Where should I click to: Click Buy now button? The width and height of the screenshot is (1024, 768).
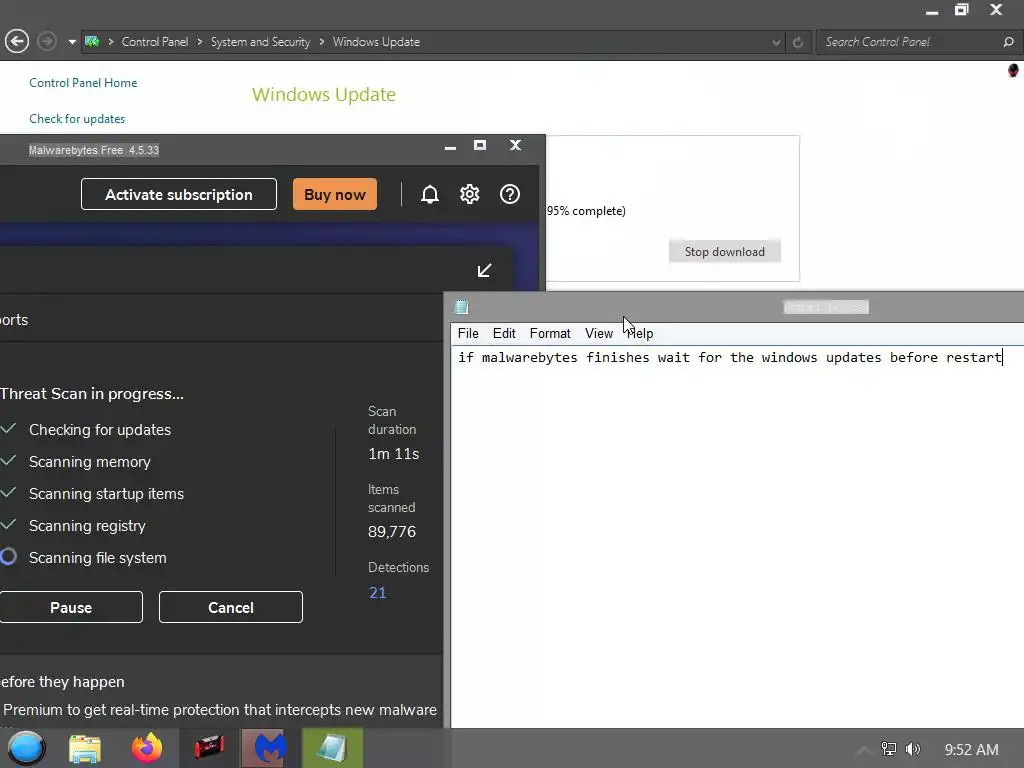(334, 195)
